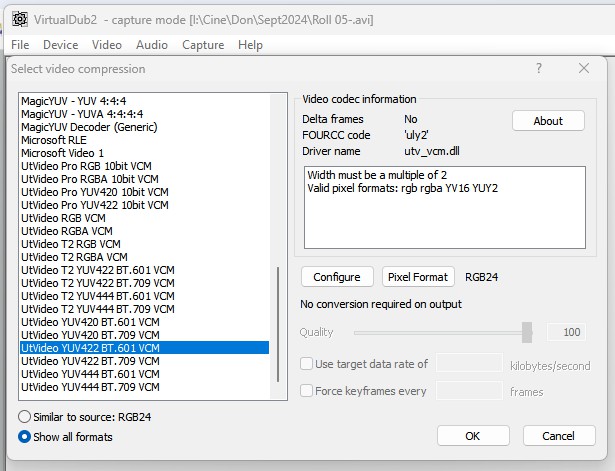This screenshot has height=471, width=615.
Task: Click the VirtualDub2 gear app icon
Action: [19, 19]
